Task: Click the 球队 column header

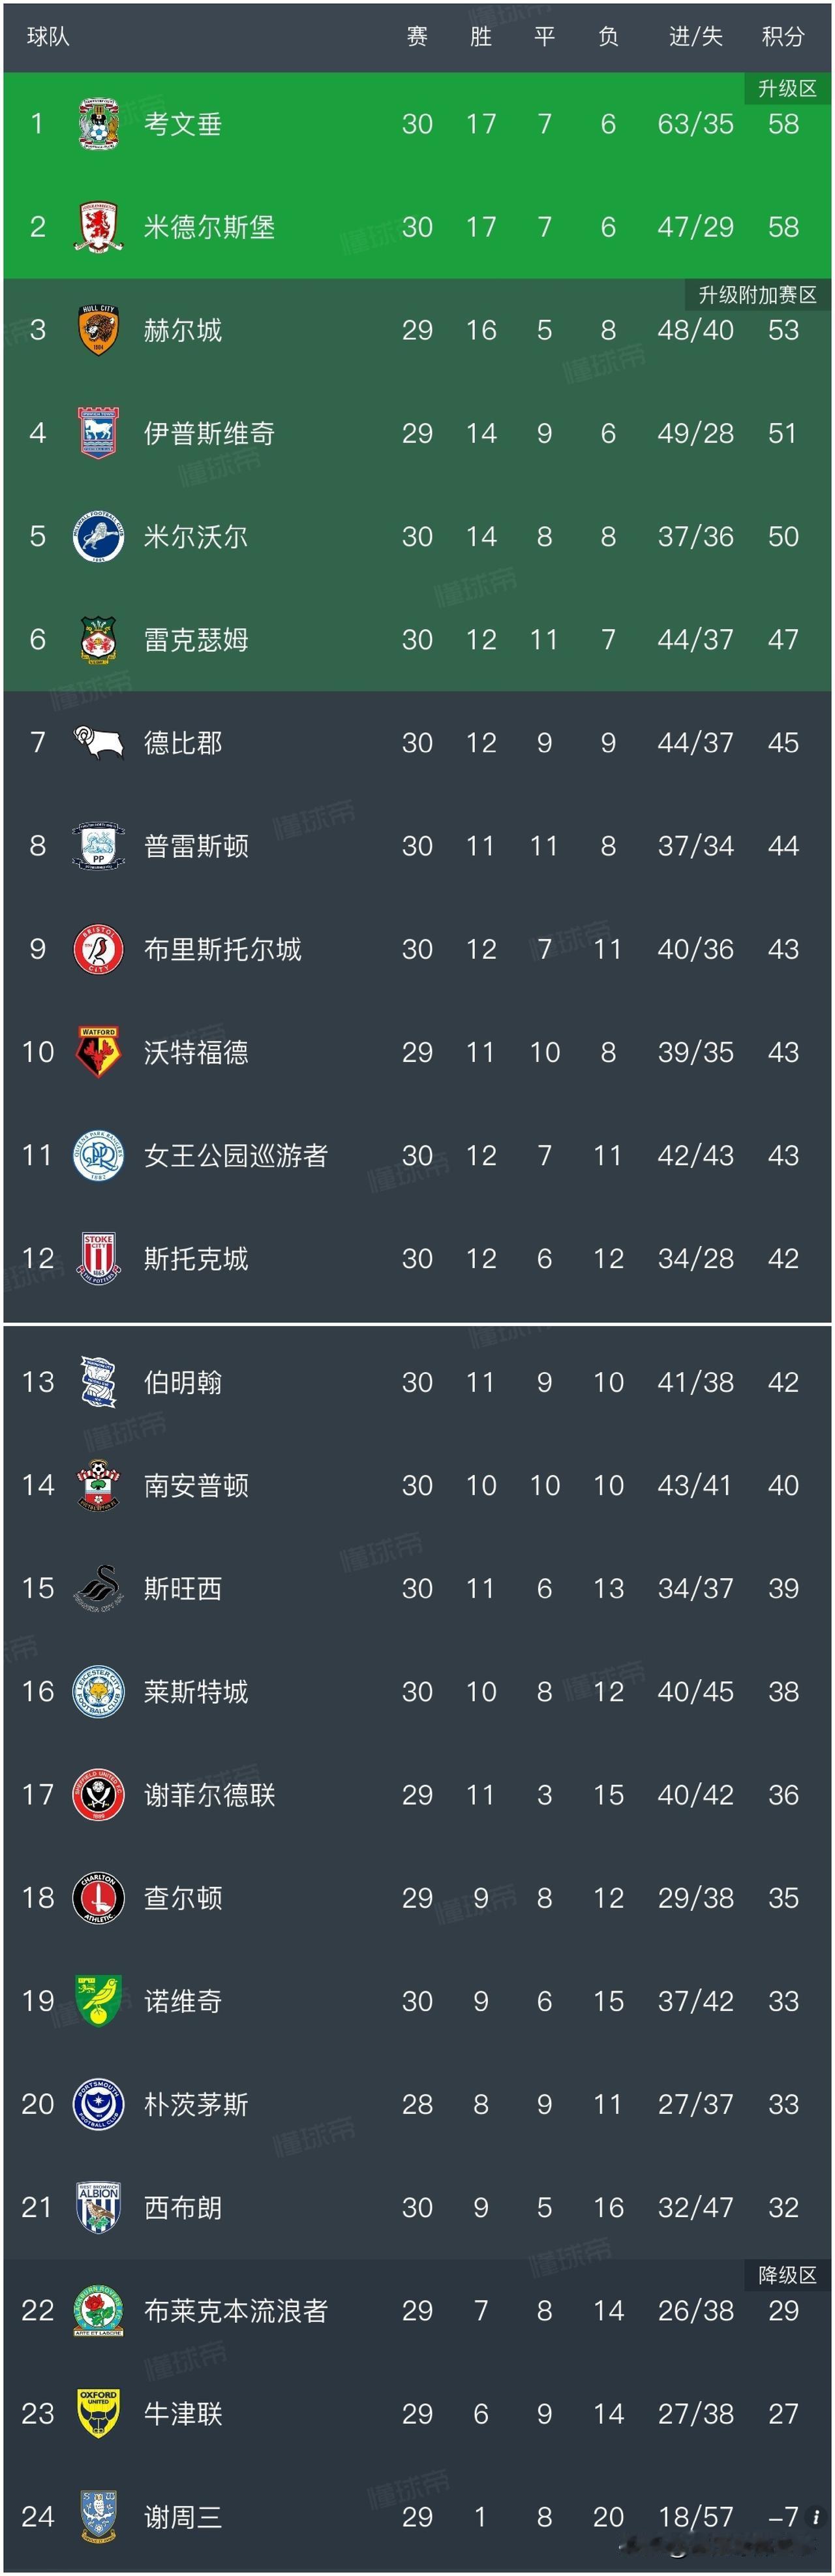Action: point(48,37)
